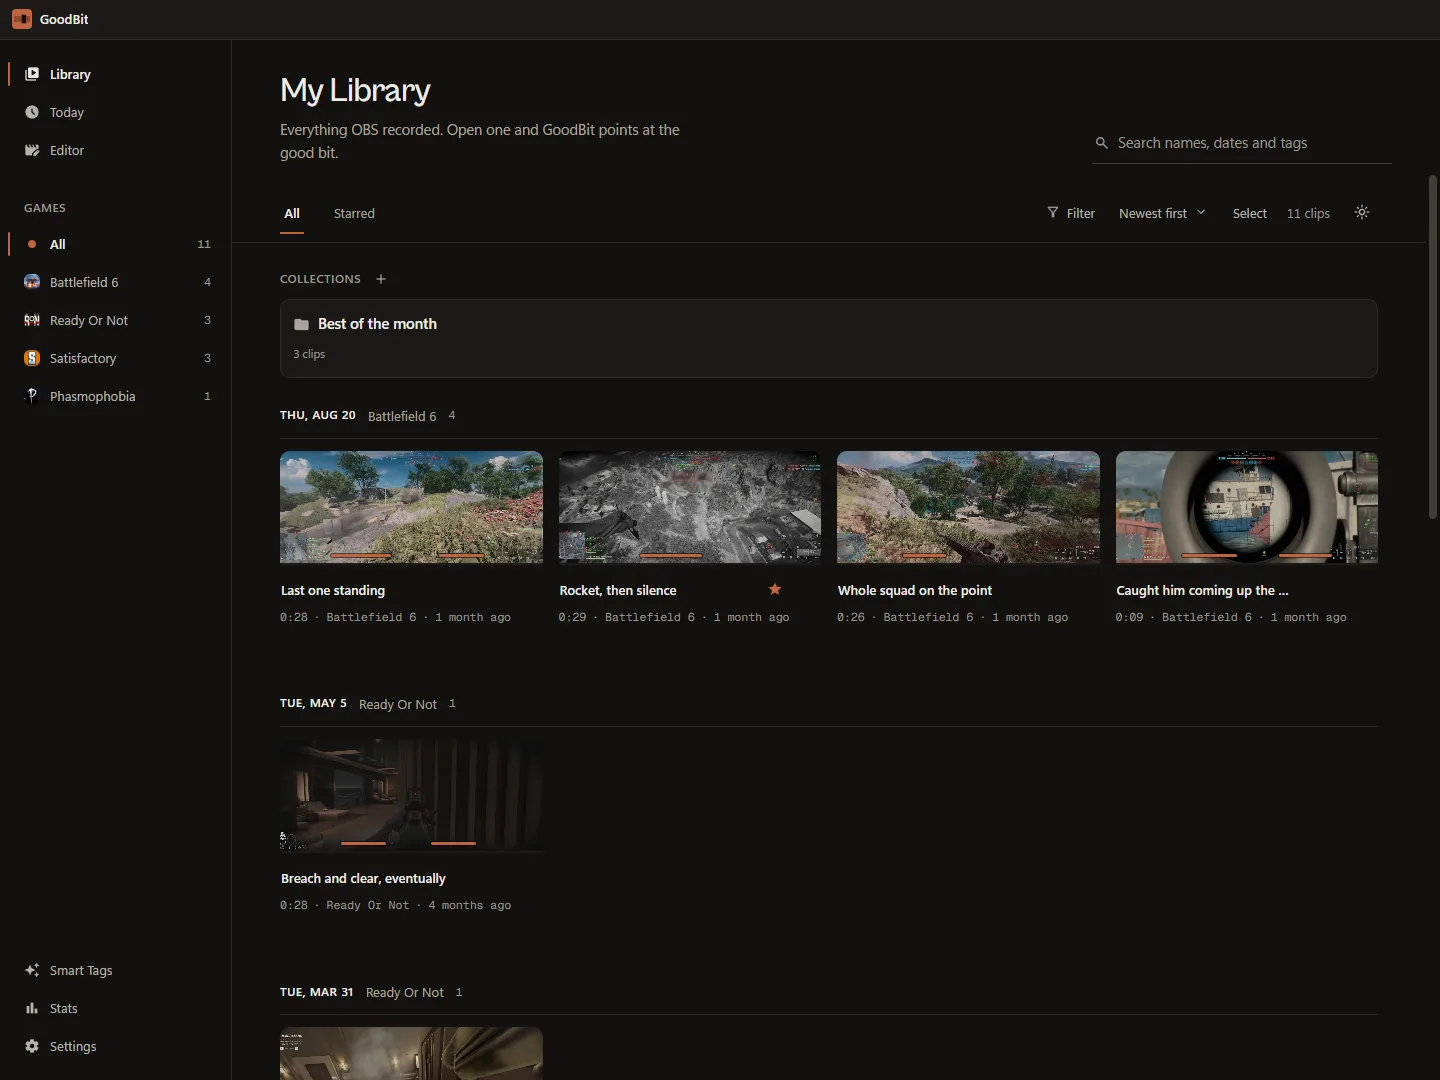Click the GoodBit app logo icon
The height and width of the screenshot is (1080, 1440).
(x=22, y=19)
